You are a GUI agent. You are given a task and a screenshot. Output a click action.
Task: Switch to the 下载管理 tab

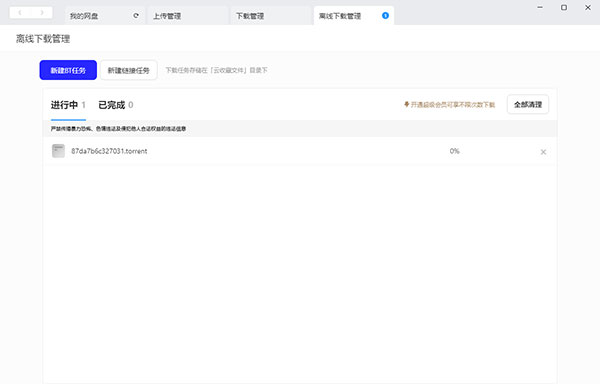click(270, 16)
